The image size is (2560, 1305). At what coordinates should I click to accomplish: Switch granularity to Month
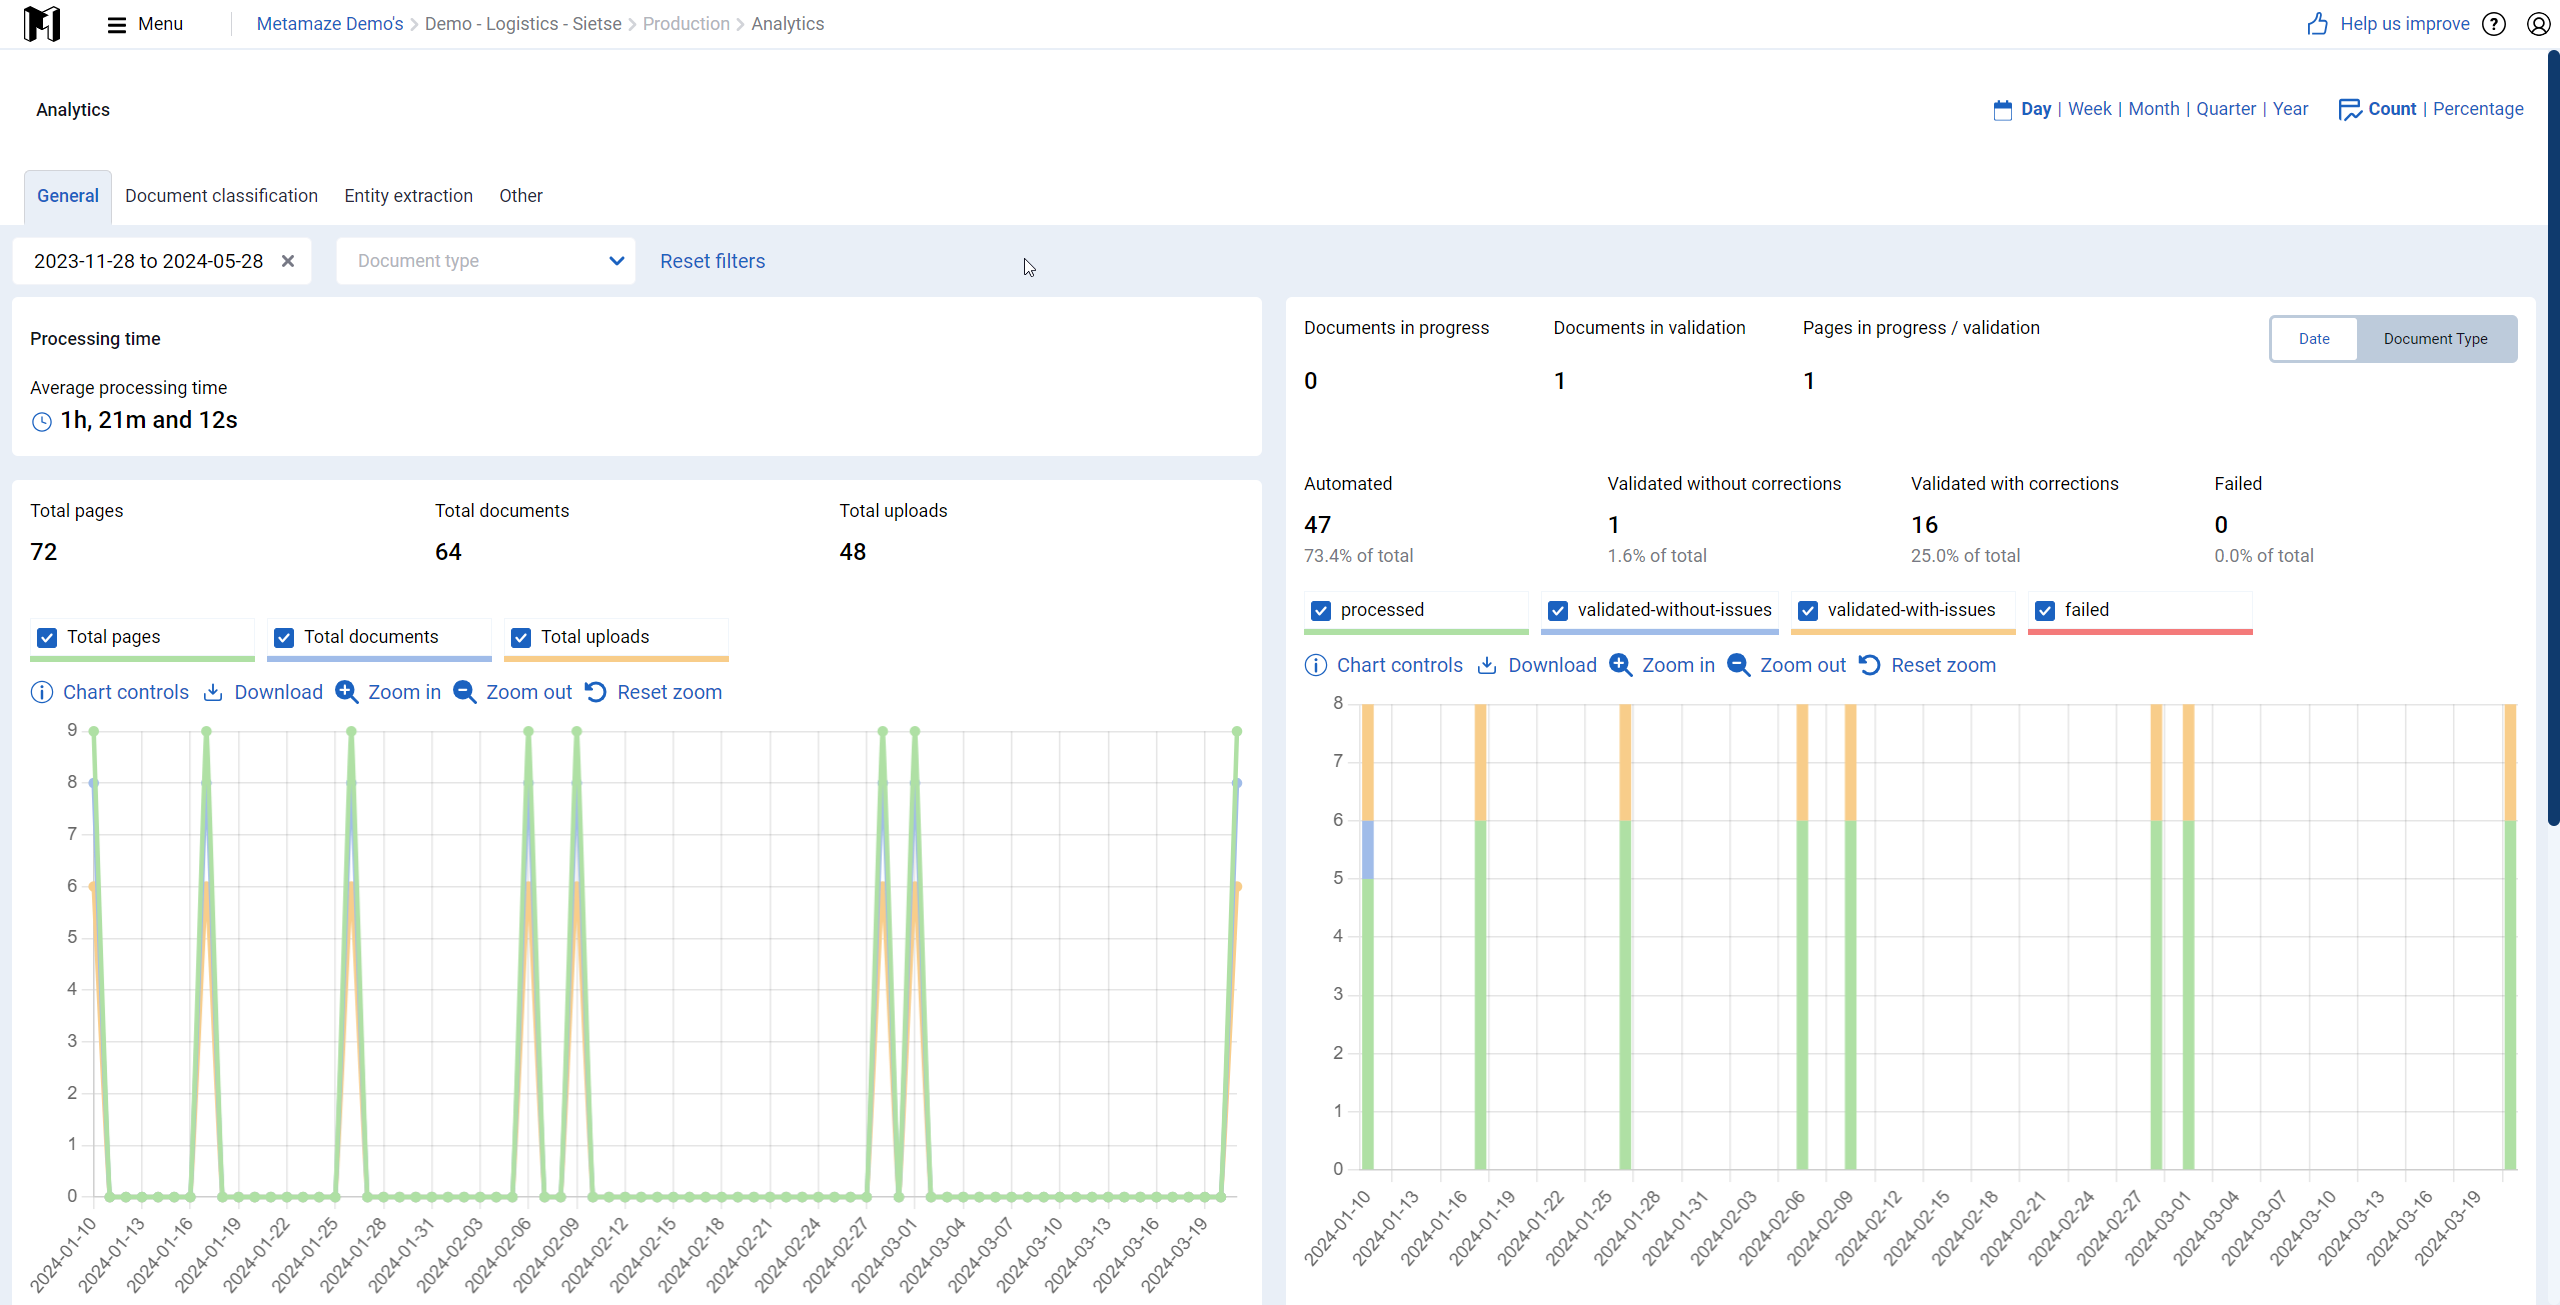2154,109
